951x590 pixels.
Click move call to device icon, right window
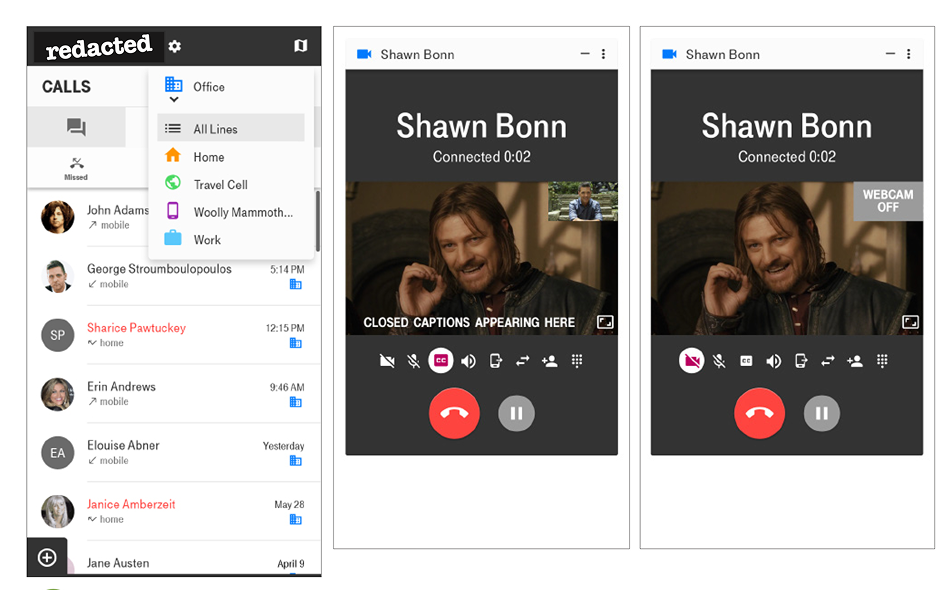click(x=801, y=361)
